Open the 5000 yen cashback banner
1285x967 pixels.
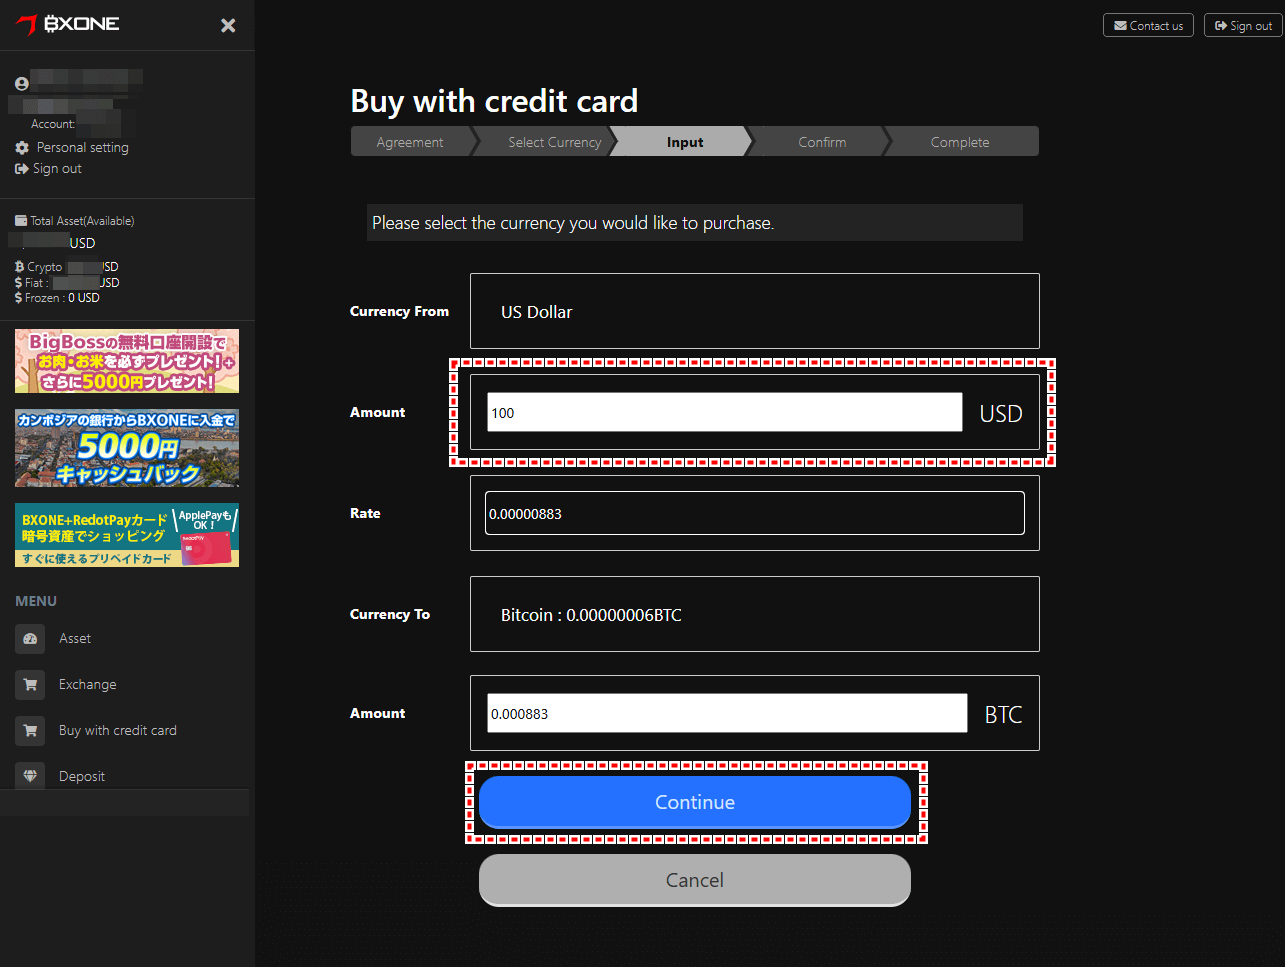(x=127, y=448)
